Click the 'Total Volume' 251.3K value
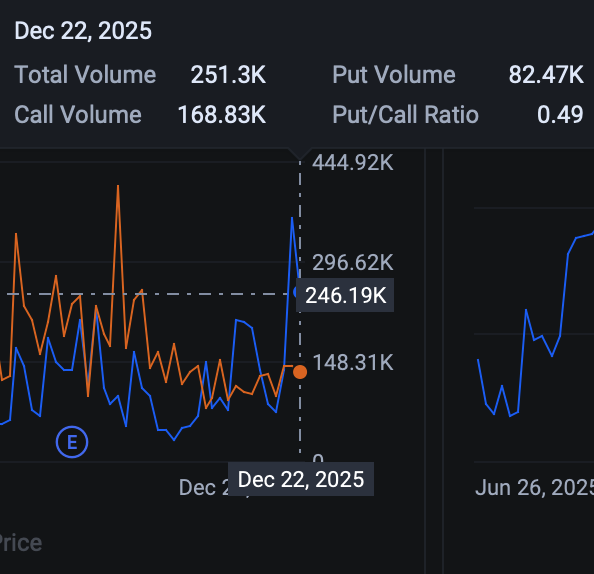 (228, 75)
